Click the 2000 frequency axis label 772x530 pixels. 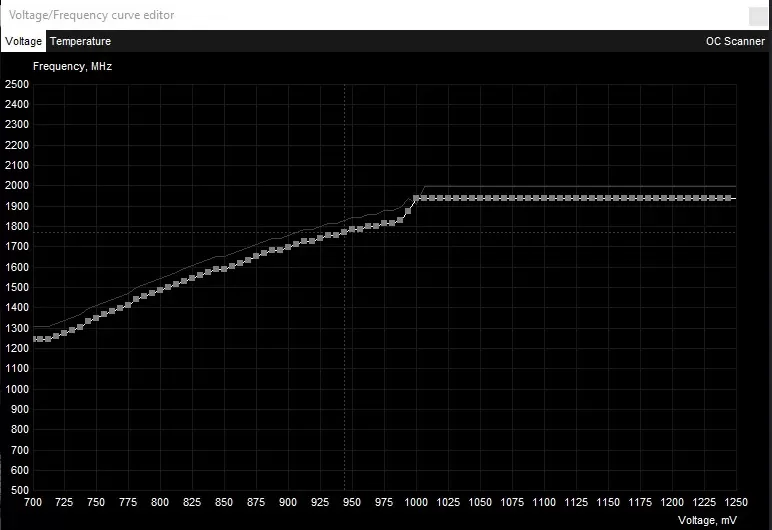pyautogui.click(x=17, y=186)
